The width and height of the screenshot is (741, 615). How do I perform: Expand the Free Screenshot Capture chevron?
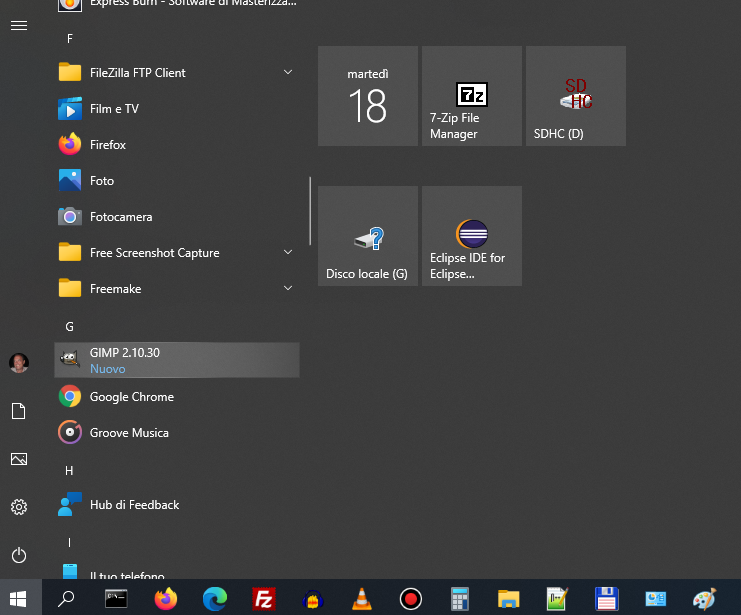pos(288,252)
